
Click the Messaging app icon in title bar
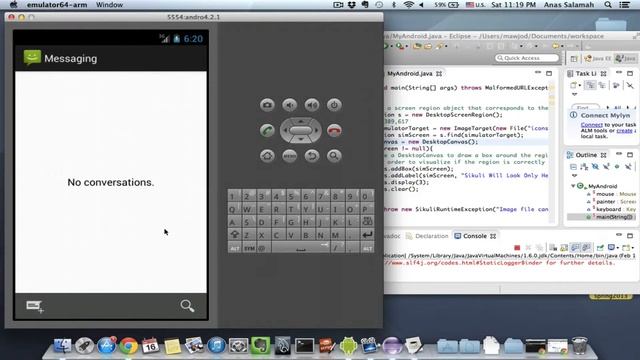[x=32, y=58]
